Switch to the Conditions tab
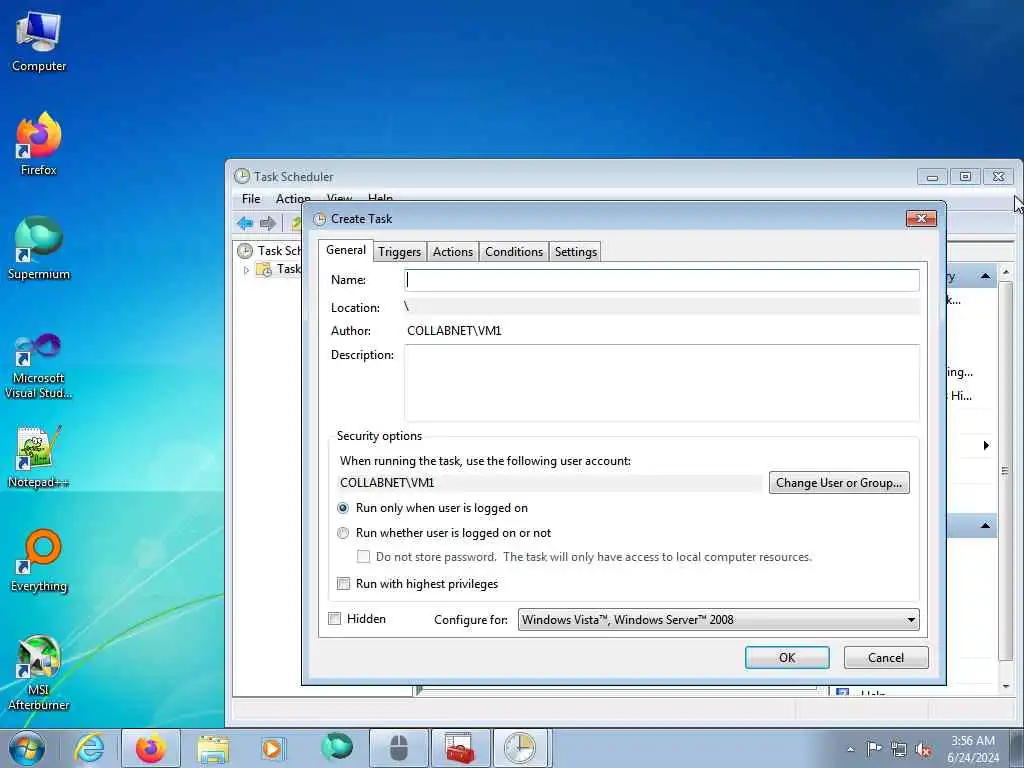This screenshot has height=768, width=1024. click(514, 251)
